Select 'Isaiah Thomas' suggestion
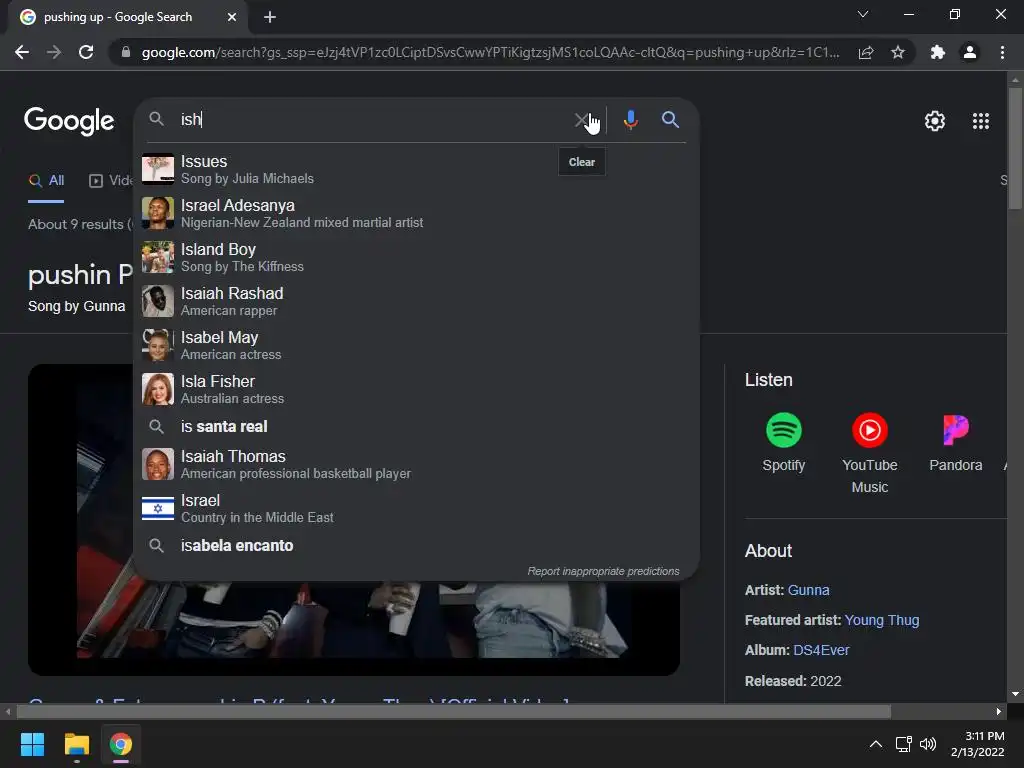The height and width of the screenshot is (768, 1024). (x=417, y=464)
